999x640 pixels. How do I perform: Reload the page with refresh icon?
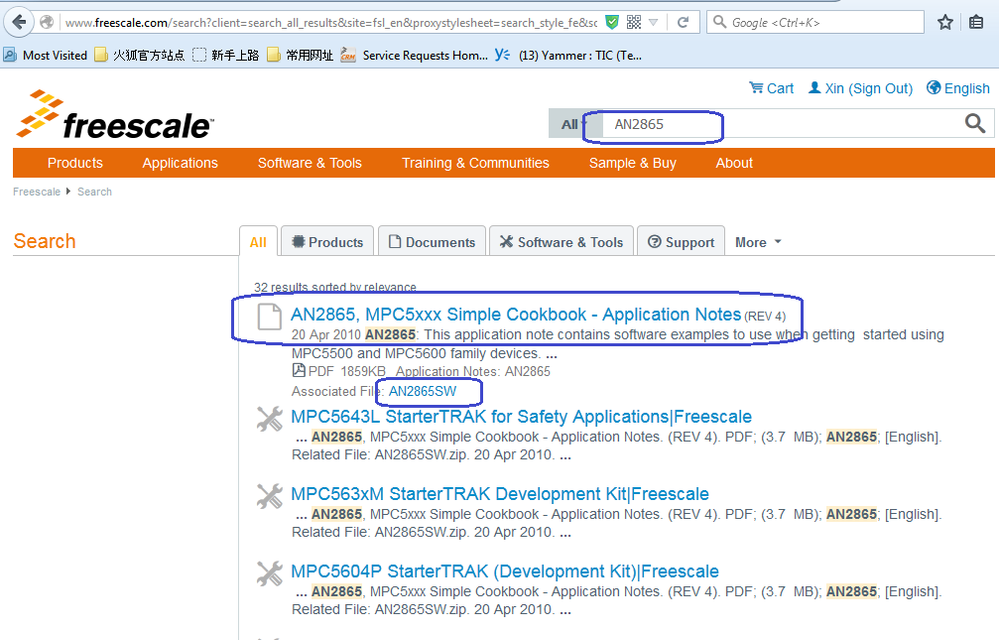pos(683,22)
